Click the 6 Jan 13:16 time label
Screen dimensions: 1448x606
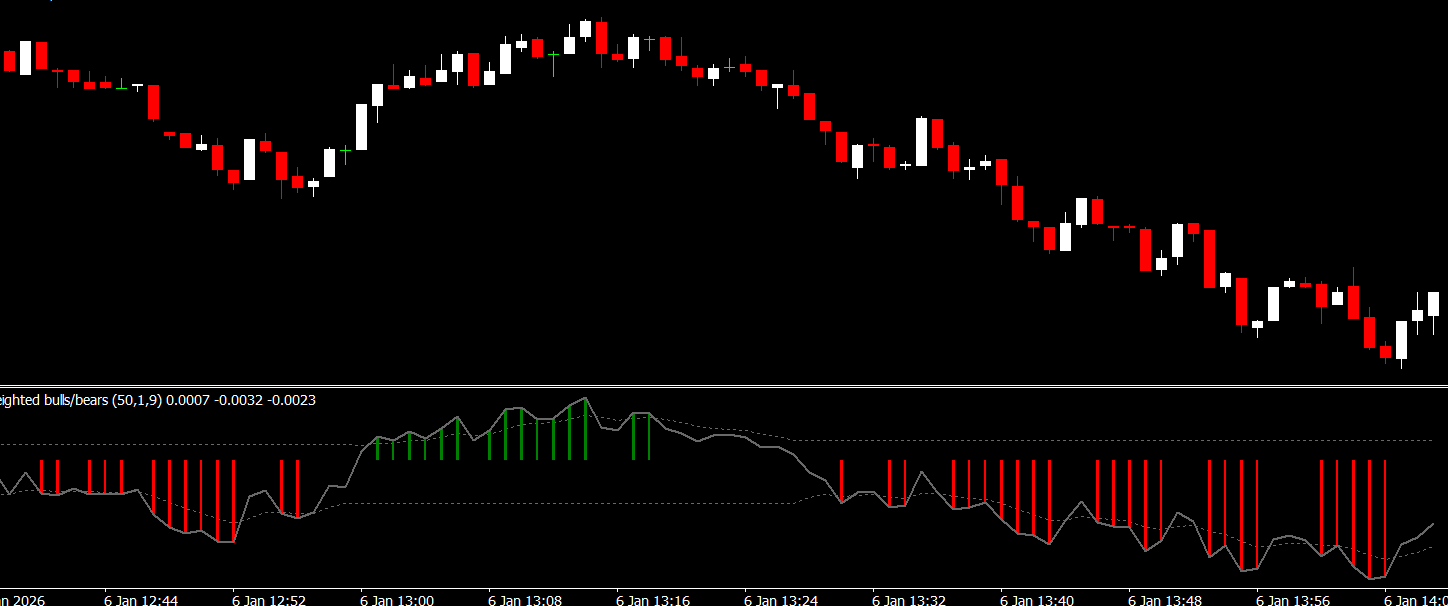[x=653, y=600]
